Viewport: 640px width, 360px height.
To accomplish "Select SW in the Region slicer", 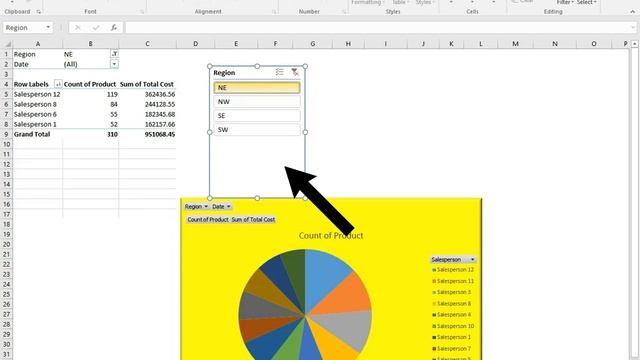I will tap(257, 130).
